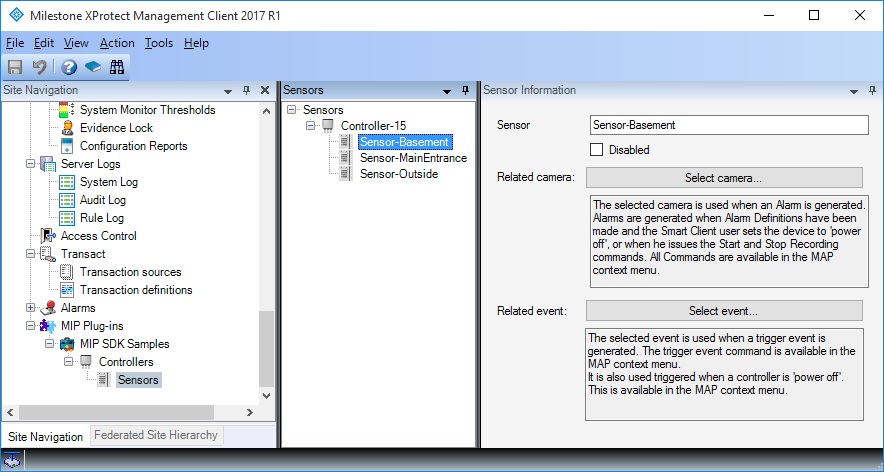This screenshot has height=472, width=884.
Task: Expand the Alarms tree node
Action: pyautogui.click(x=30, y=308)
